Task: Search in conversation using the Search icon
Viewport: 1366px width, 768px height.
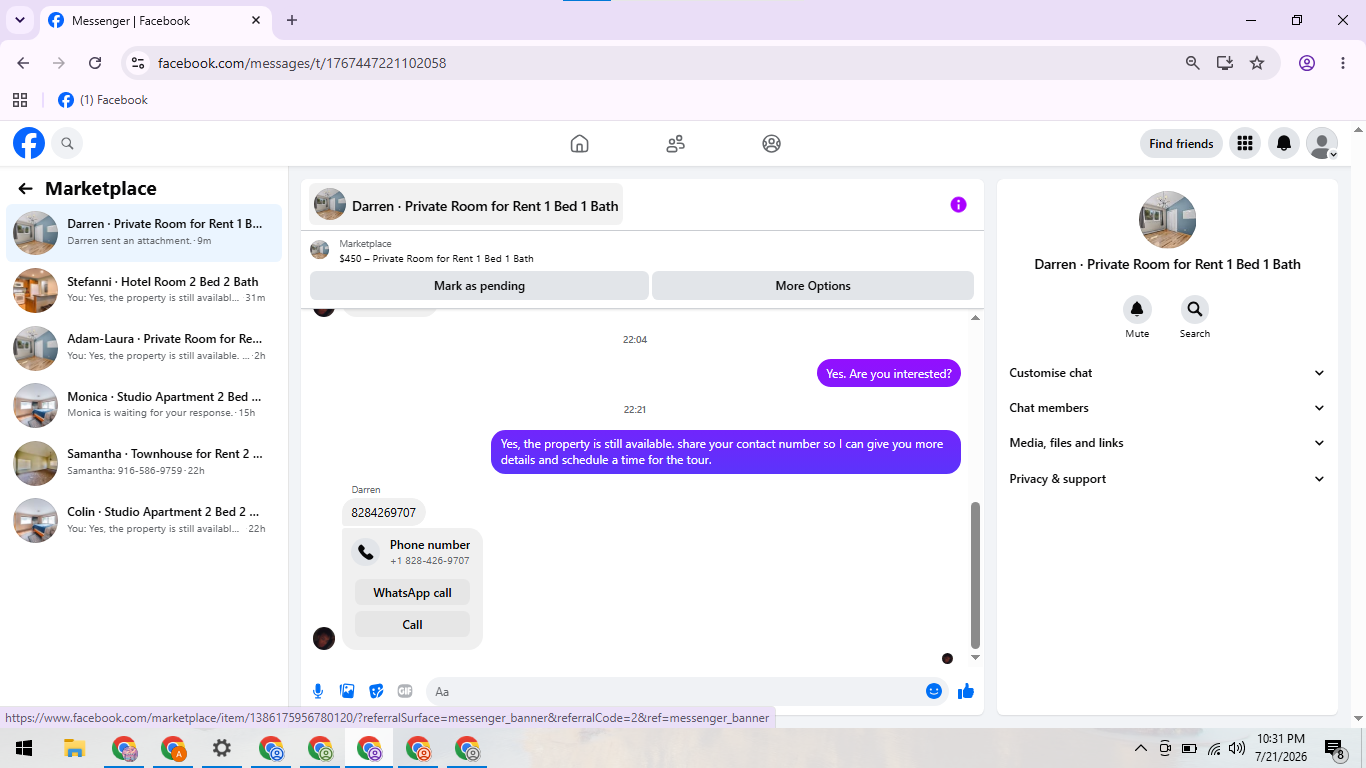Action: [1194, 309]
